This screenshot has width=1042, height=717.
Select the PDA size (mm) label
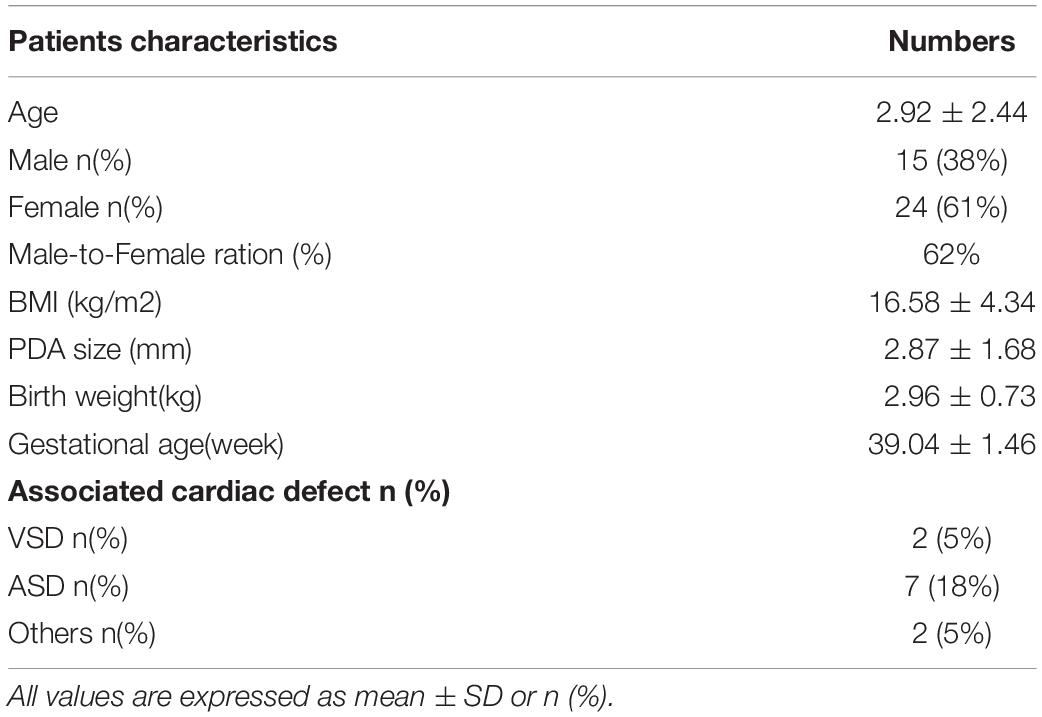[x=100, y=350]
